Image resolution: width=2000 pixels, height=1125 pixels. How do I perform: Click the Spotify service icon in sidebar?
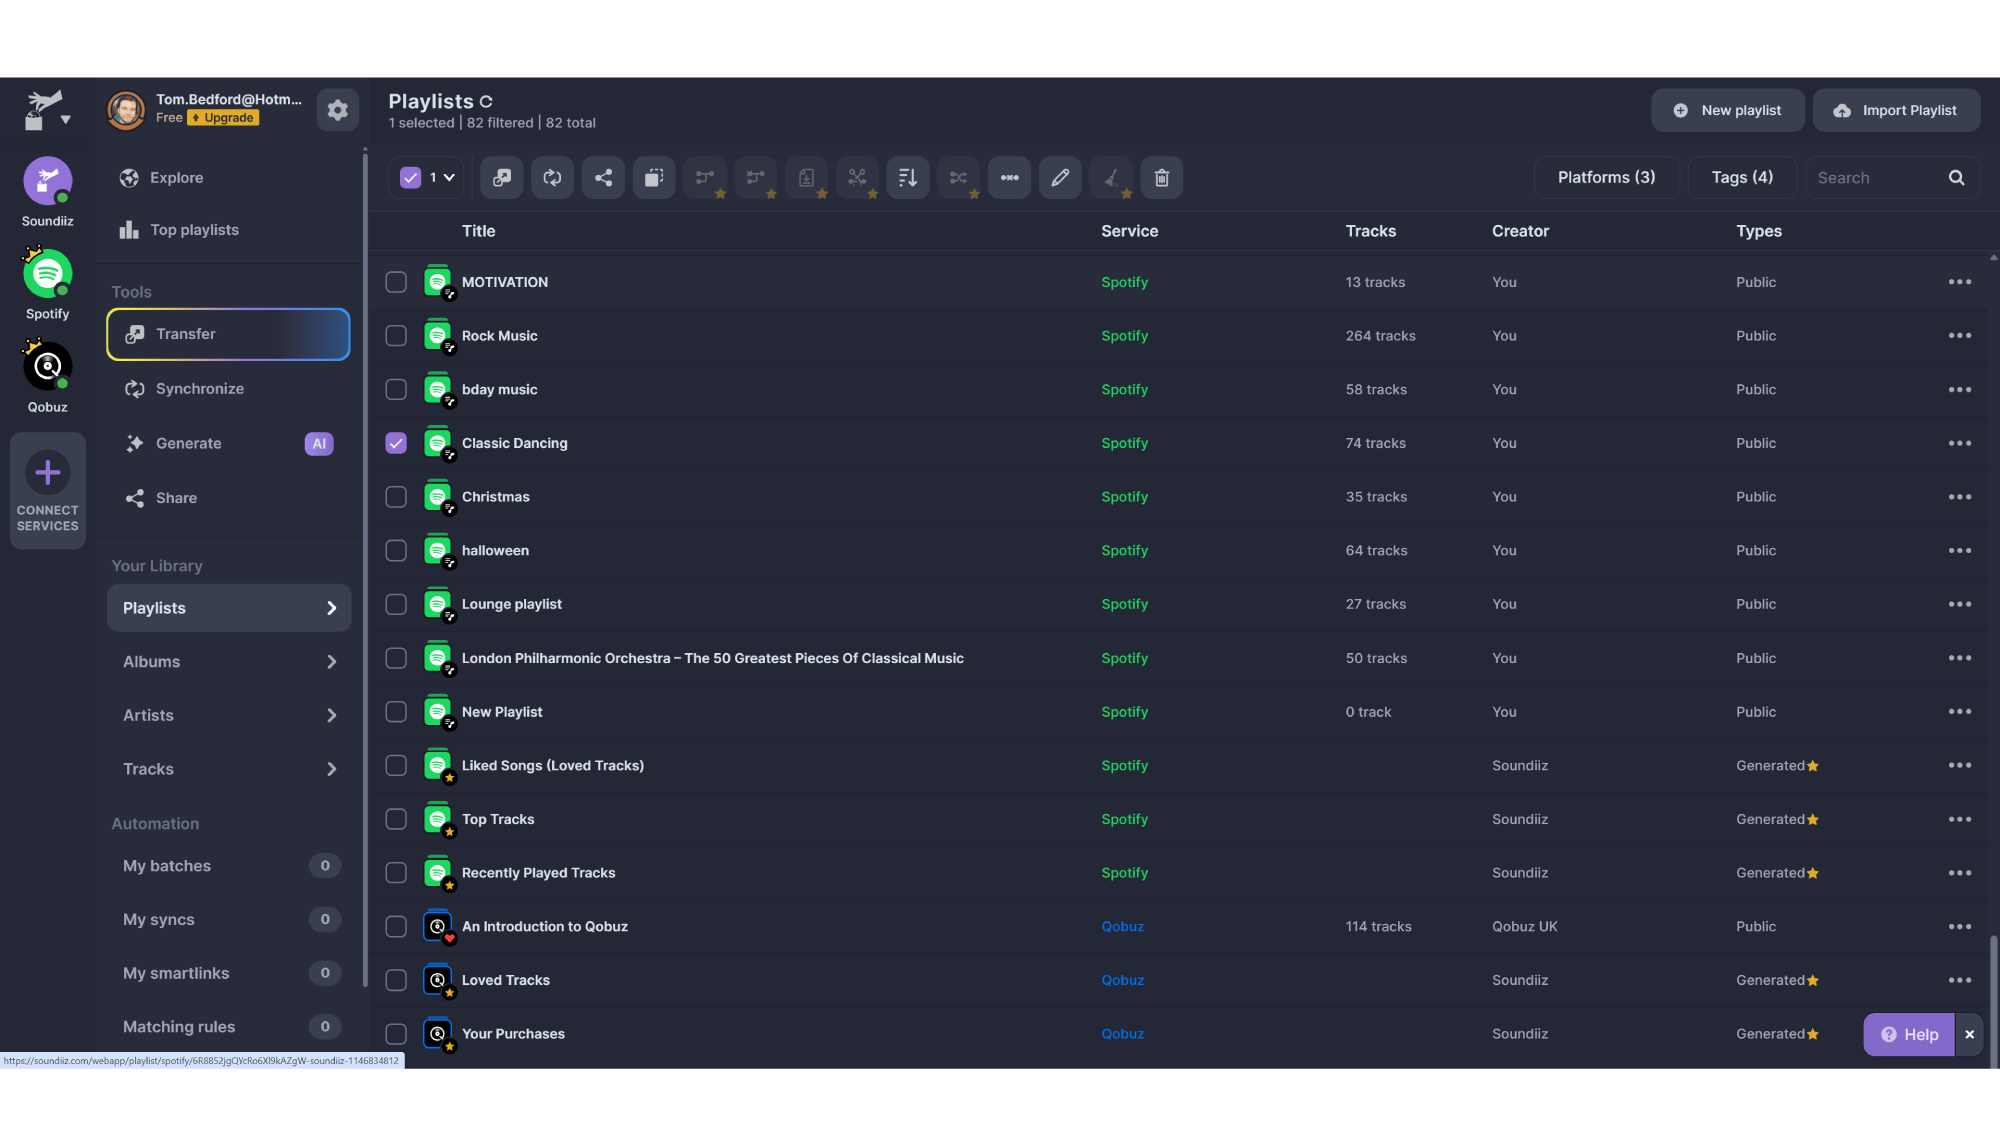[47, 273]
